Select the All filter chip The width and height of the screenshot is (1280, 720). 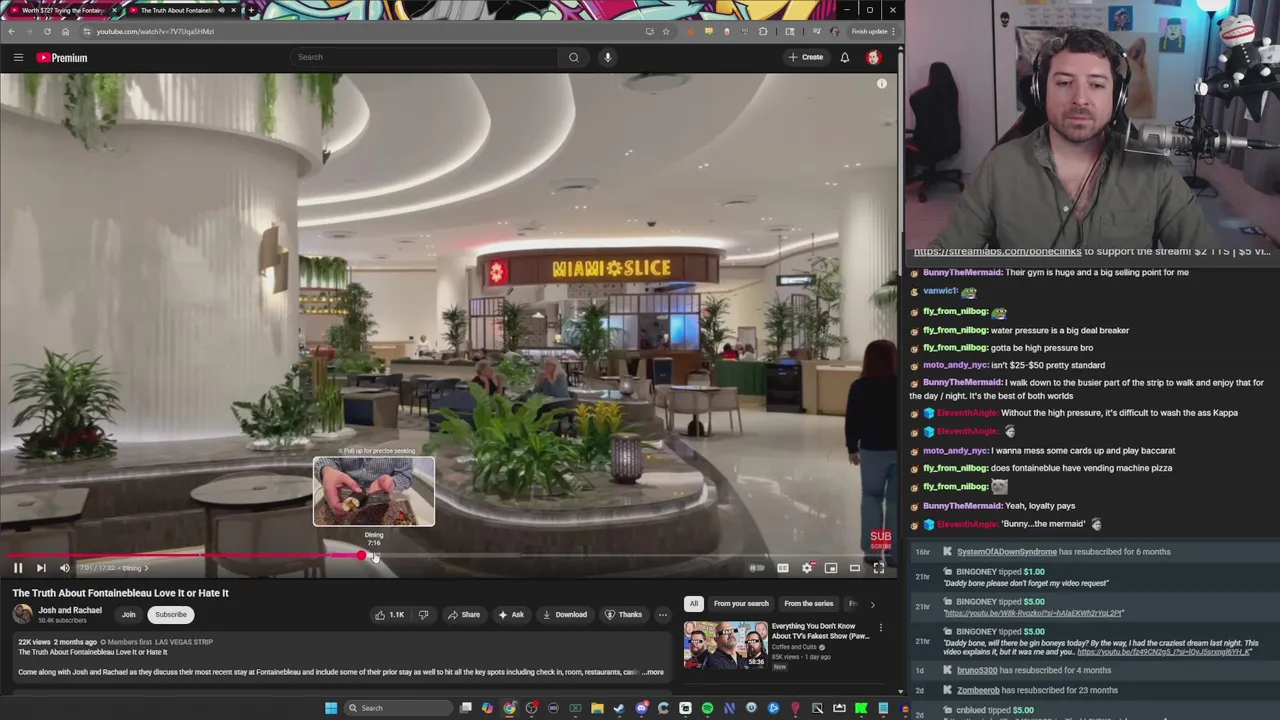click(693, 604)
